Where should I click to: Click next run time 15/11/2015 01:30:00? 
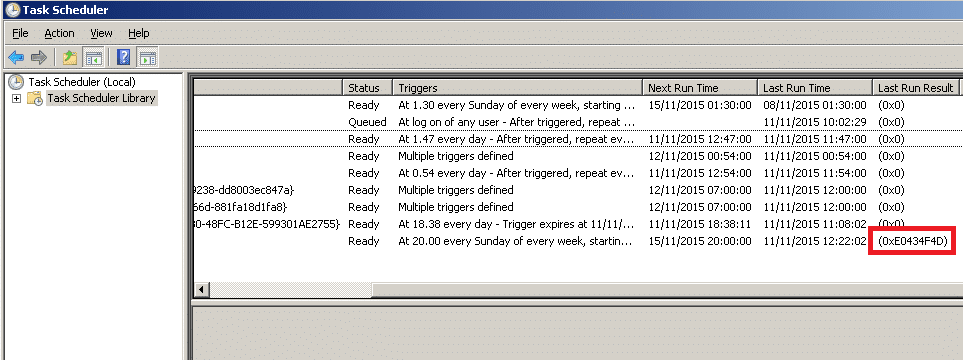click(700, 106)
